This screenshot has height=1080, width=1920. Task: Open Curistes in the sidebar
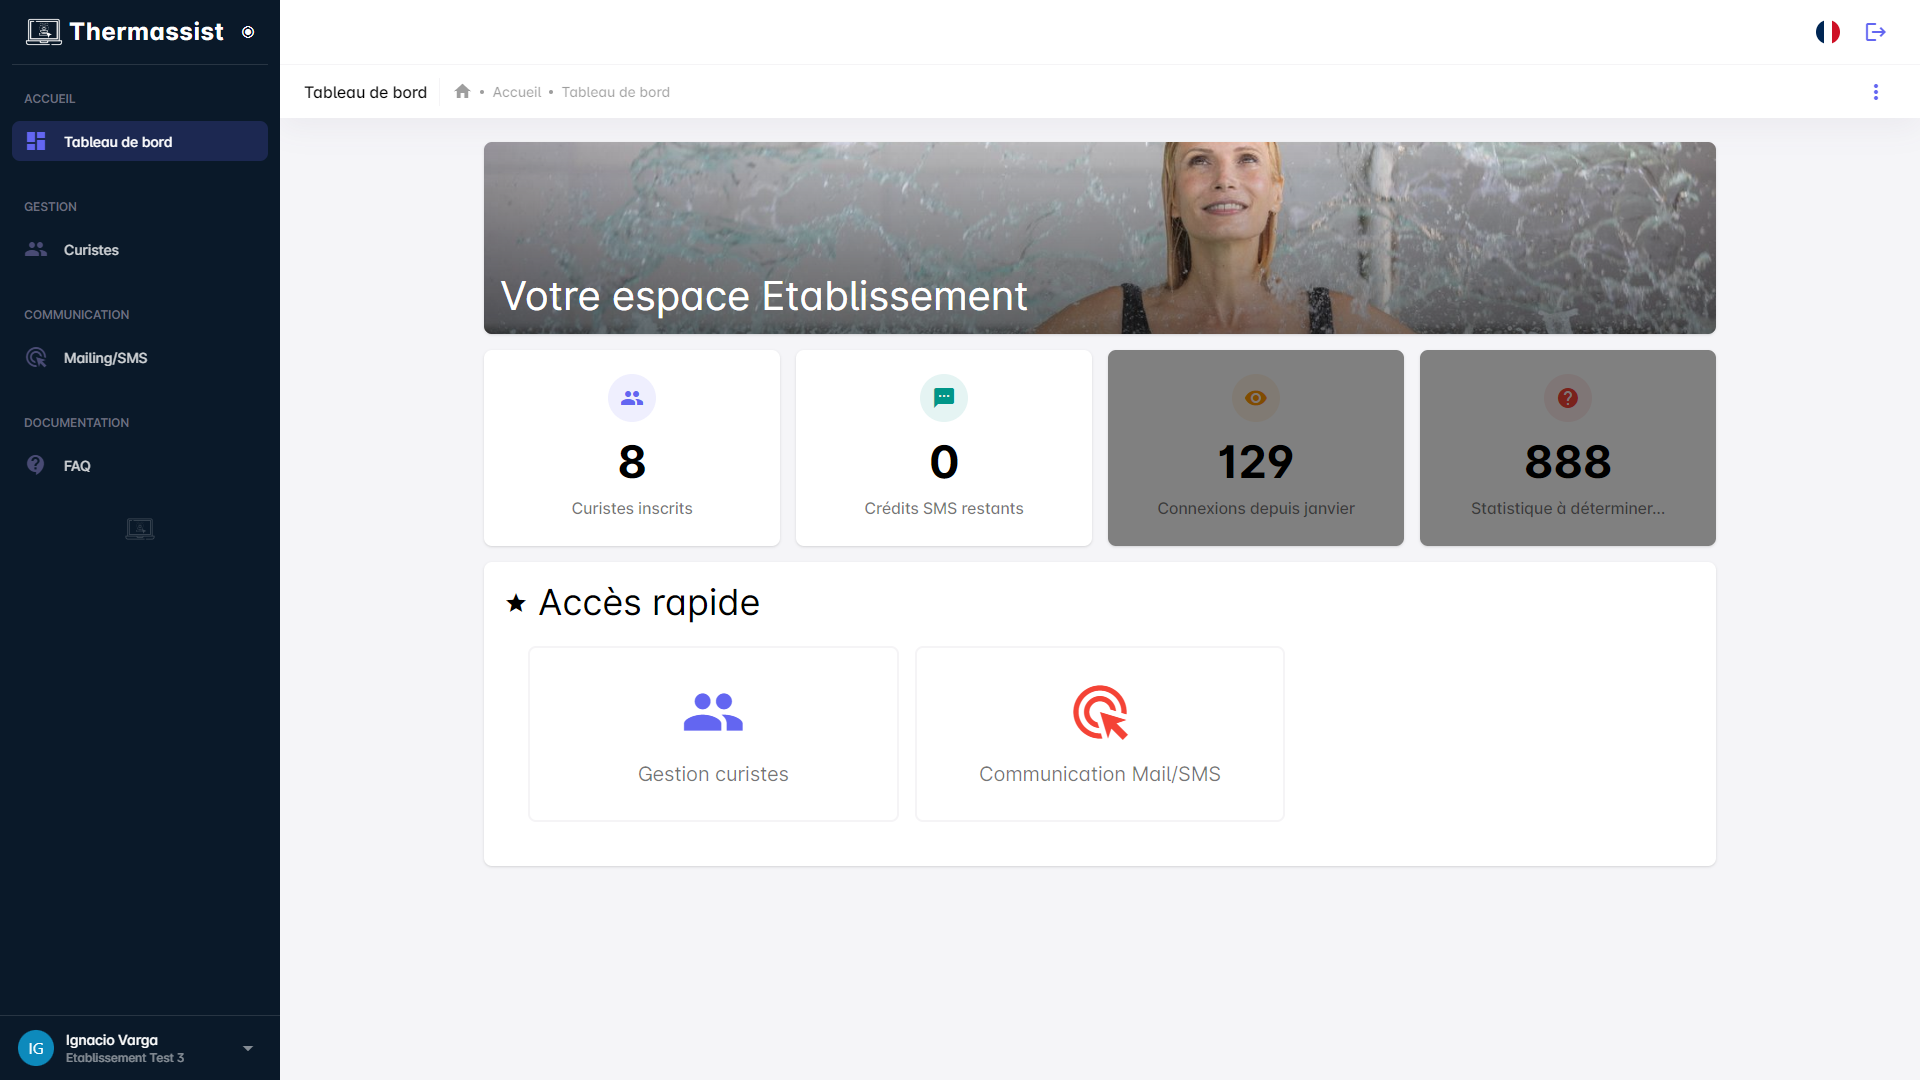[x=91, y=250]
